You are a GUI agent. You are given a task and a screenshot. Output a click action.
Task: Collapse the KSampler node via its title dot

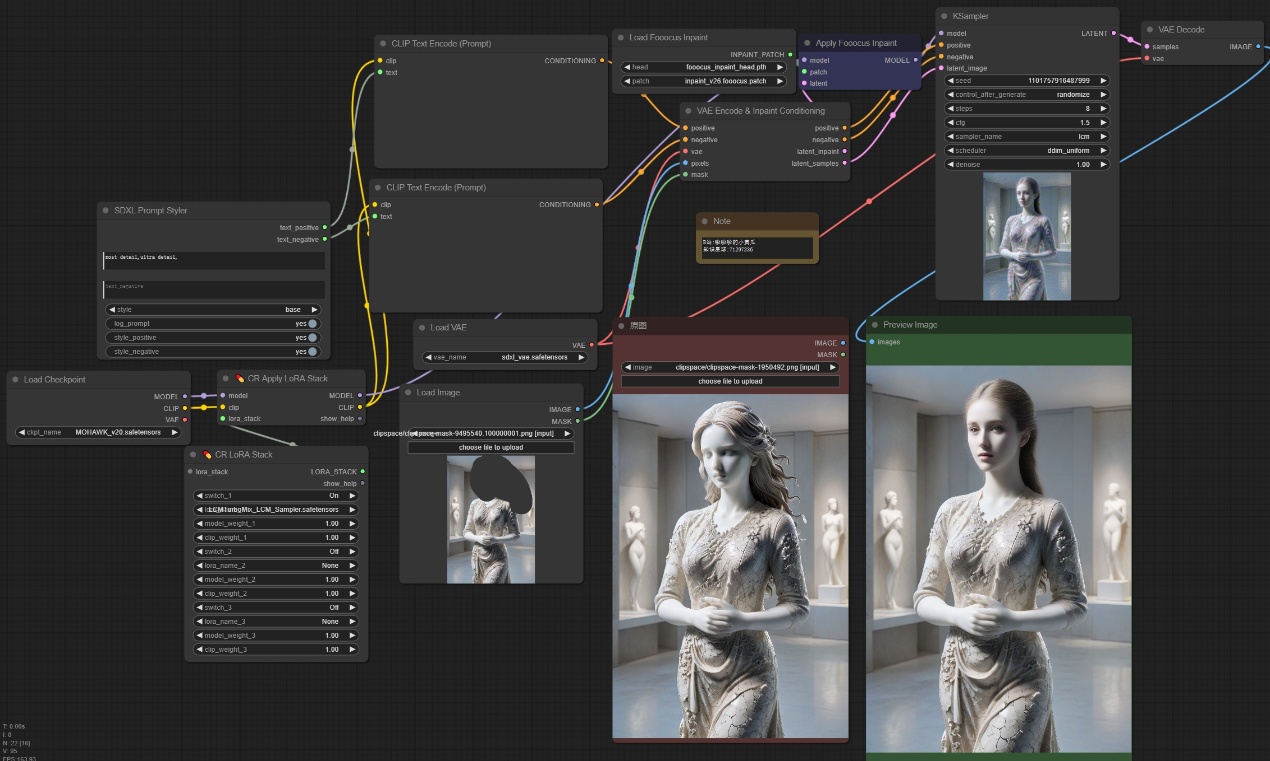pyautogui.click(x=943, y=17)
